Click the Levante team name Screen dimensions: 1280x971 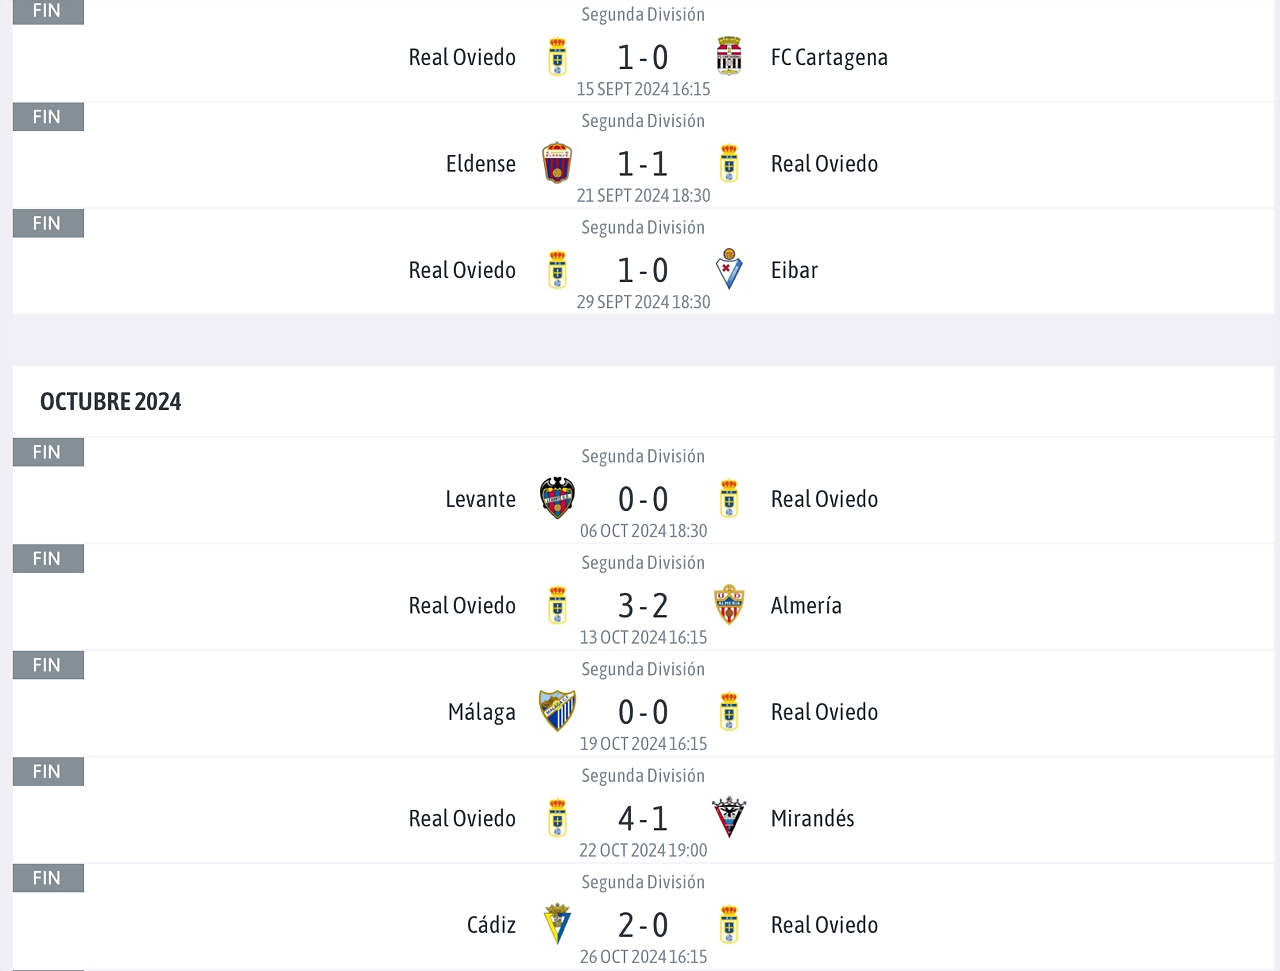(481, 499)
